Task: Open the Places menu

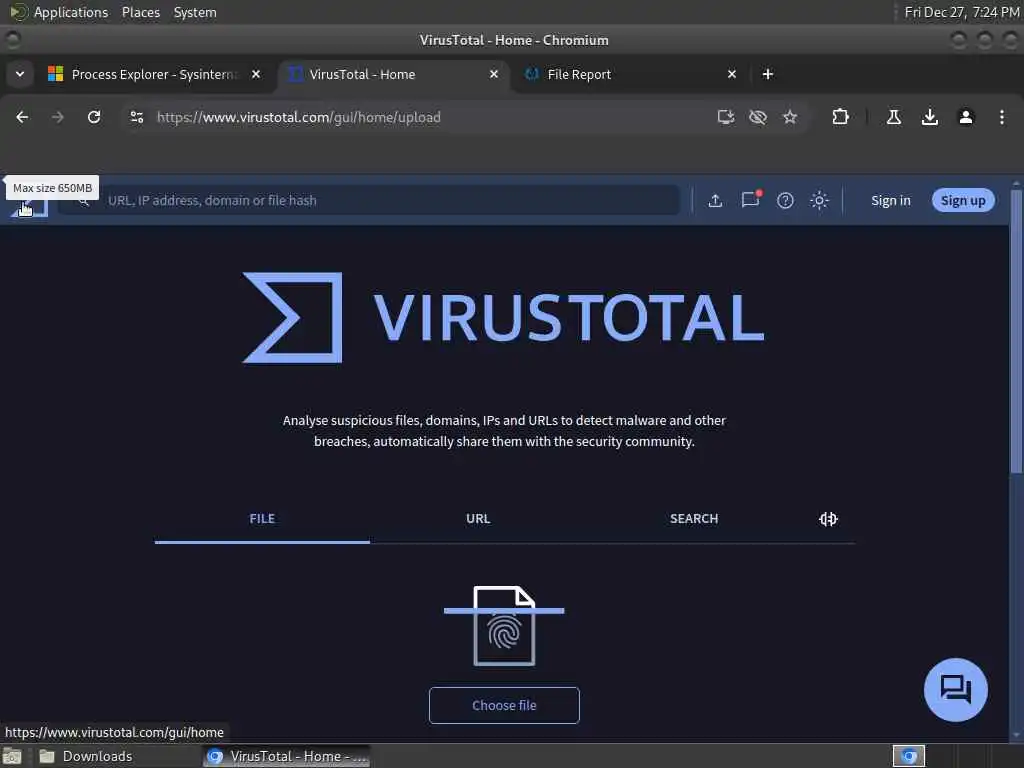Action: point(140,12)
